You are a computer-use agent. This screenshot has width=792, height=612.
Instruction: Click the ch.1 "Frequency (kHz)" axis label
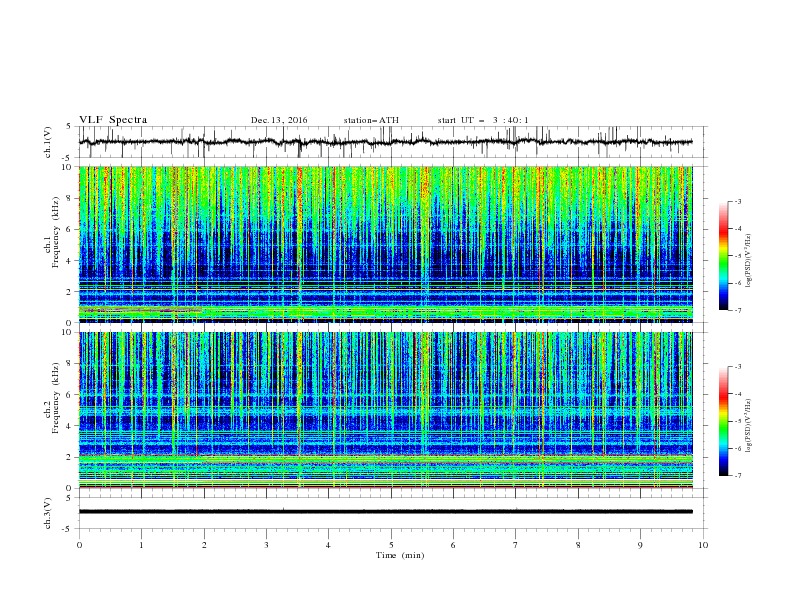[x=56, y=232]
